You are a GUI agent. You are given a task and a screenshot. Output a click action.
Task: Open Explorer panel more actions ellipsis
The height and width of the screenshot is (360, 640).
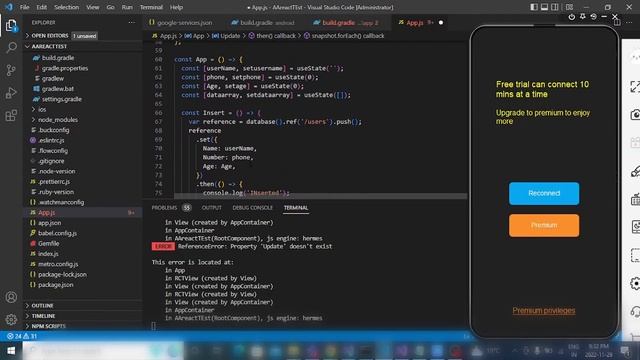click(x=131, y=23)
